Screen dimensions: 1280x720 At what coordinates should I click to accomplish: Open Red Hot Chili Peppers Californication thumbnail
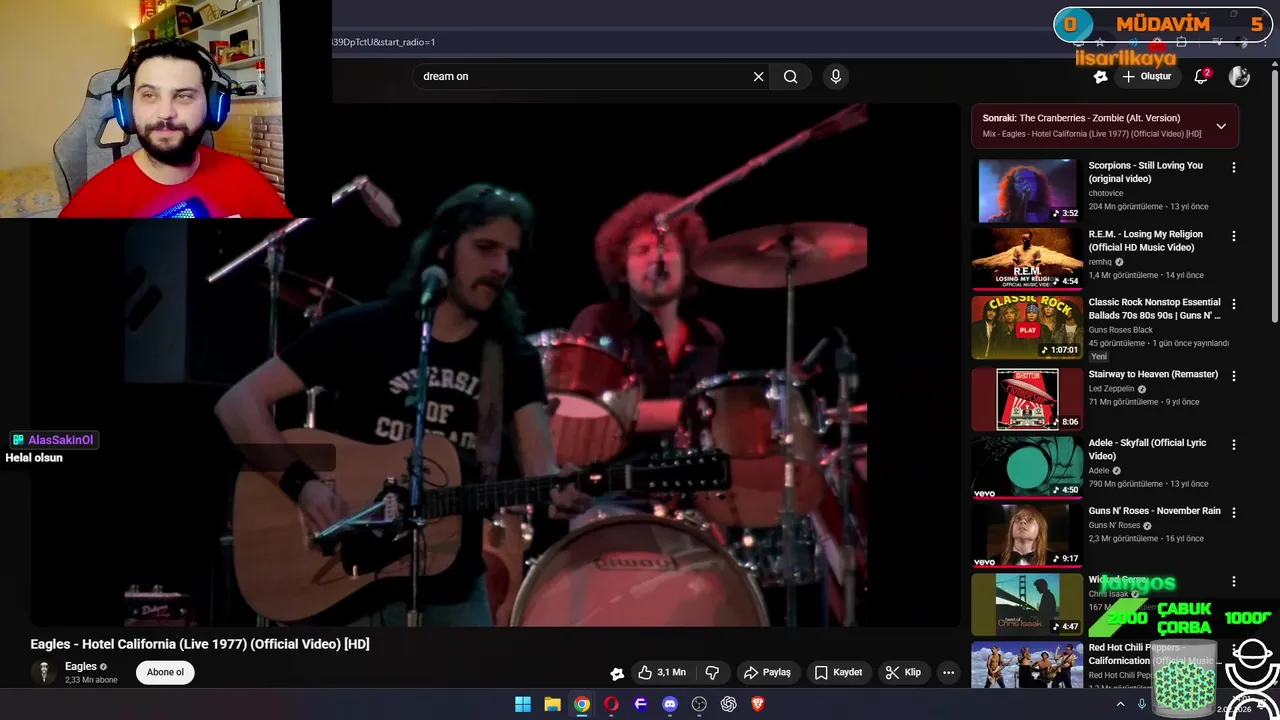pyautogui.click(x=1027, y=664)
